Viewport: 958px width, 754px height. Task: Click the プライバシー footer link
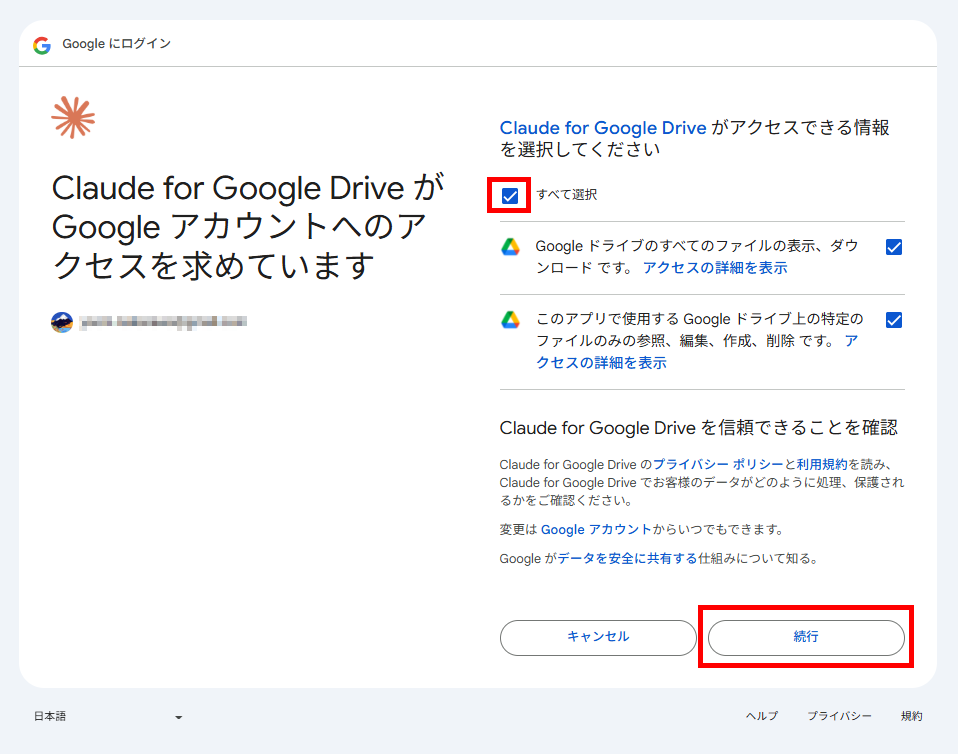[x=839, y=716]
